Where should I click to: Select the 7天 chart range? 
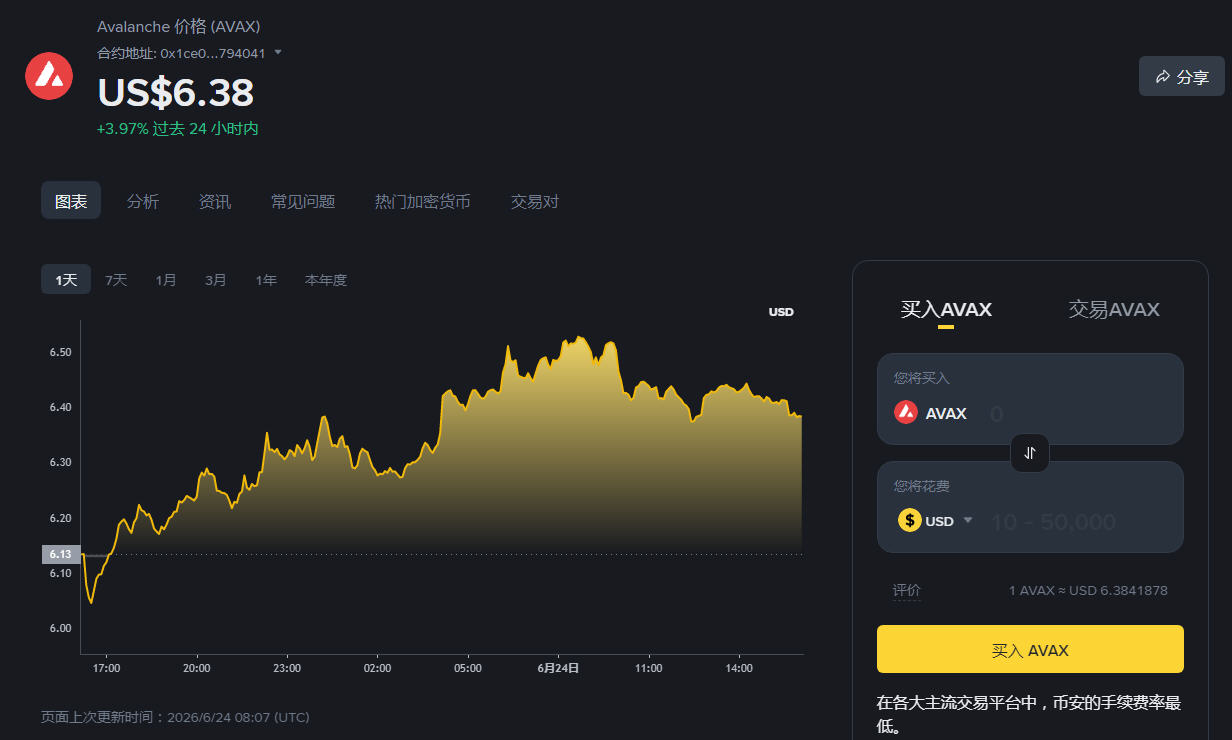116,280
